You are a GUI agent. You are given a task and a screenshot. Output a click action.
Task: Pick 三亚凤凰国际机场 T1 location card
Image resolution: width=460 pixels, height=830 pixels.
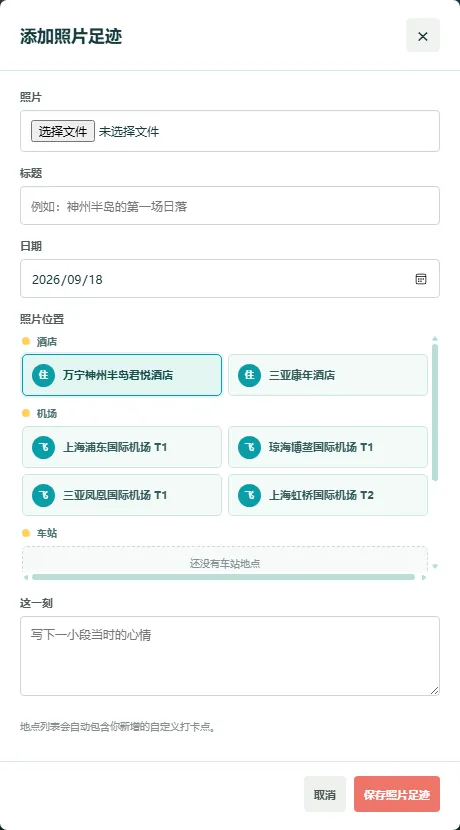tap(122, 495)
